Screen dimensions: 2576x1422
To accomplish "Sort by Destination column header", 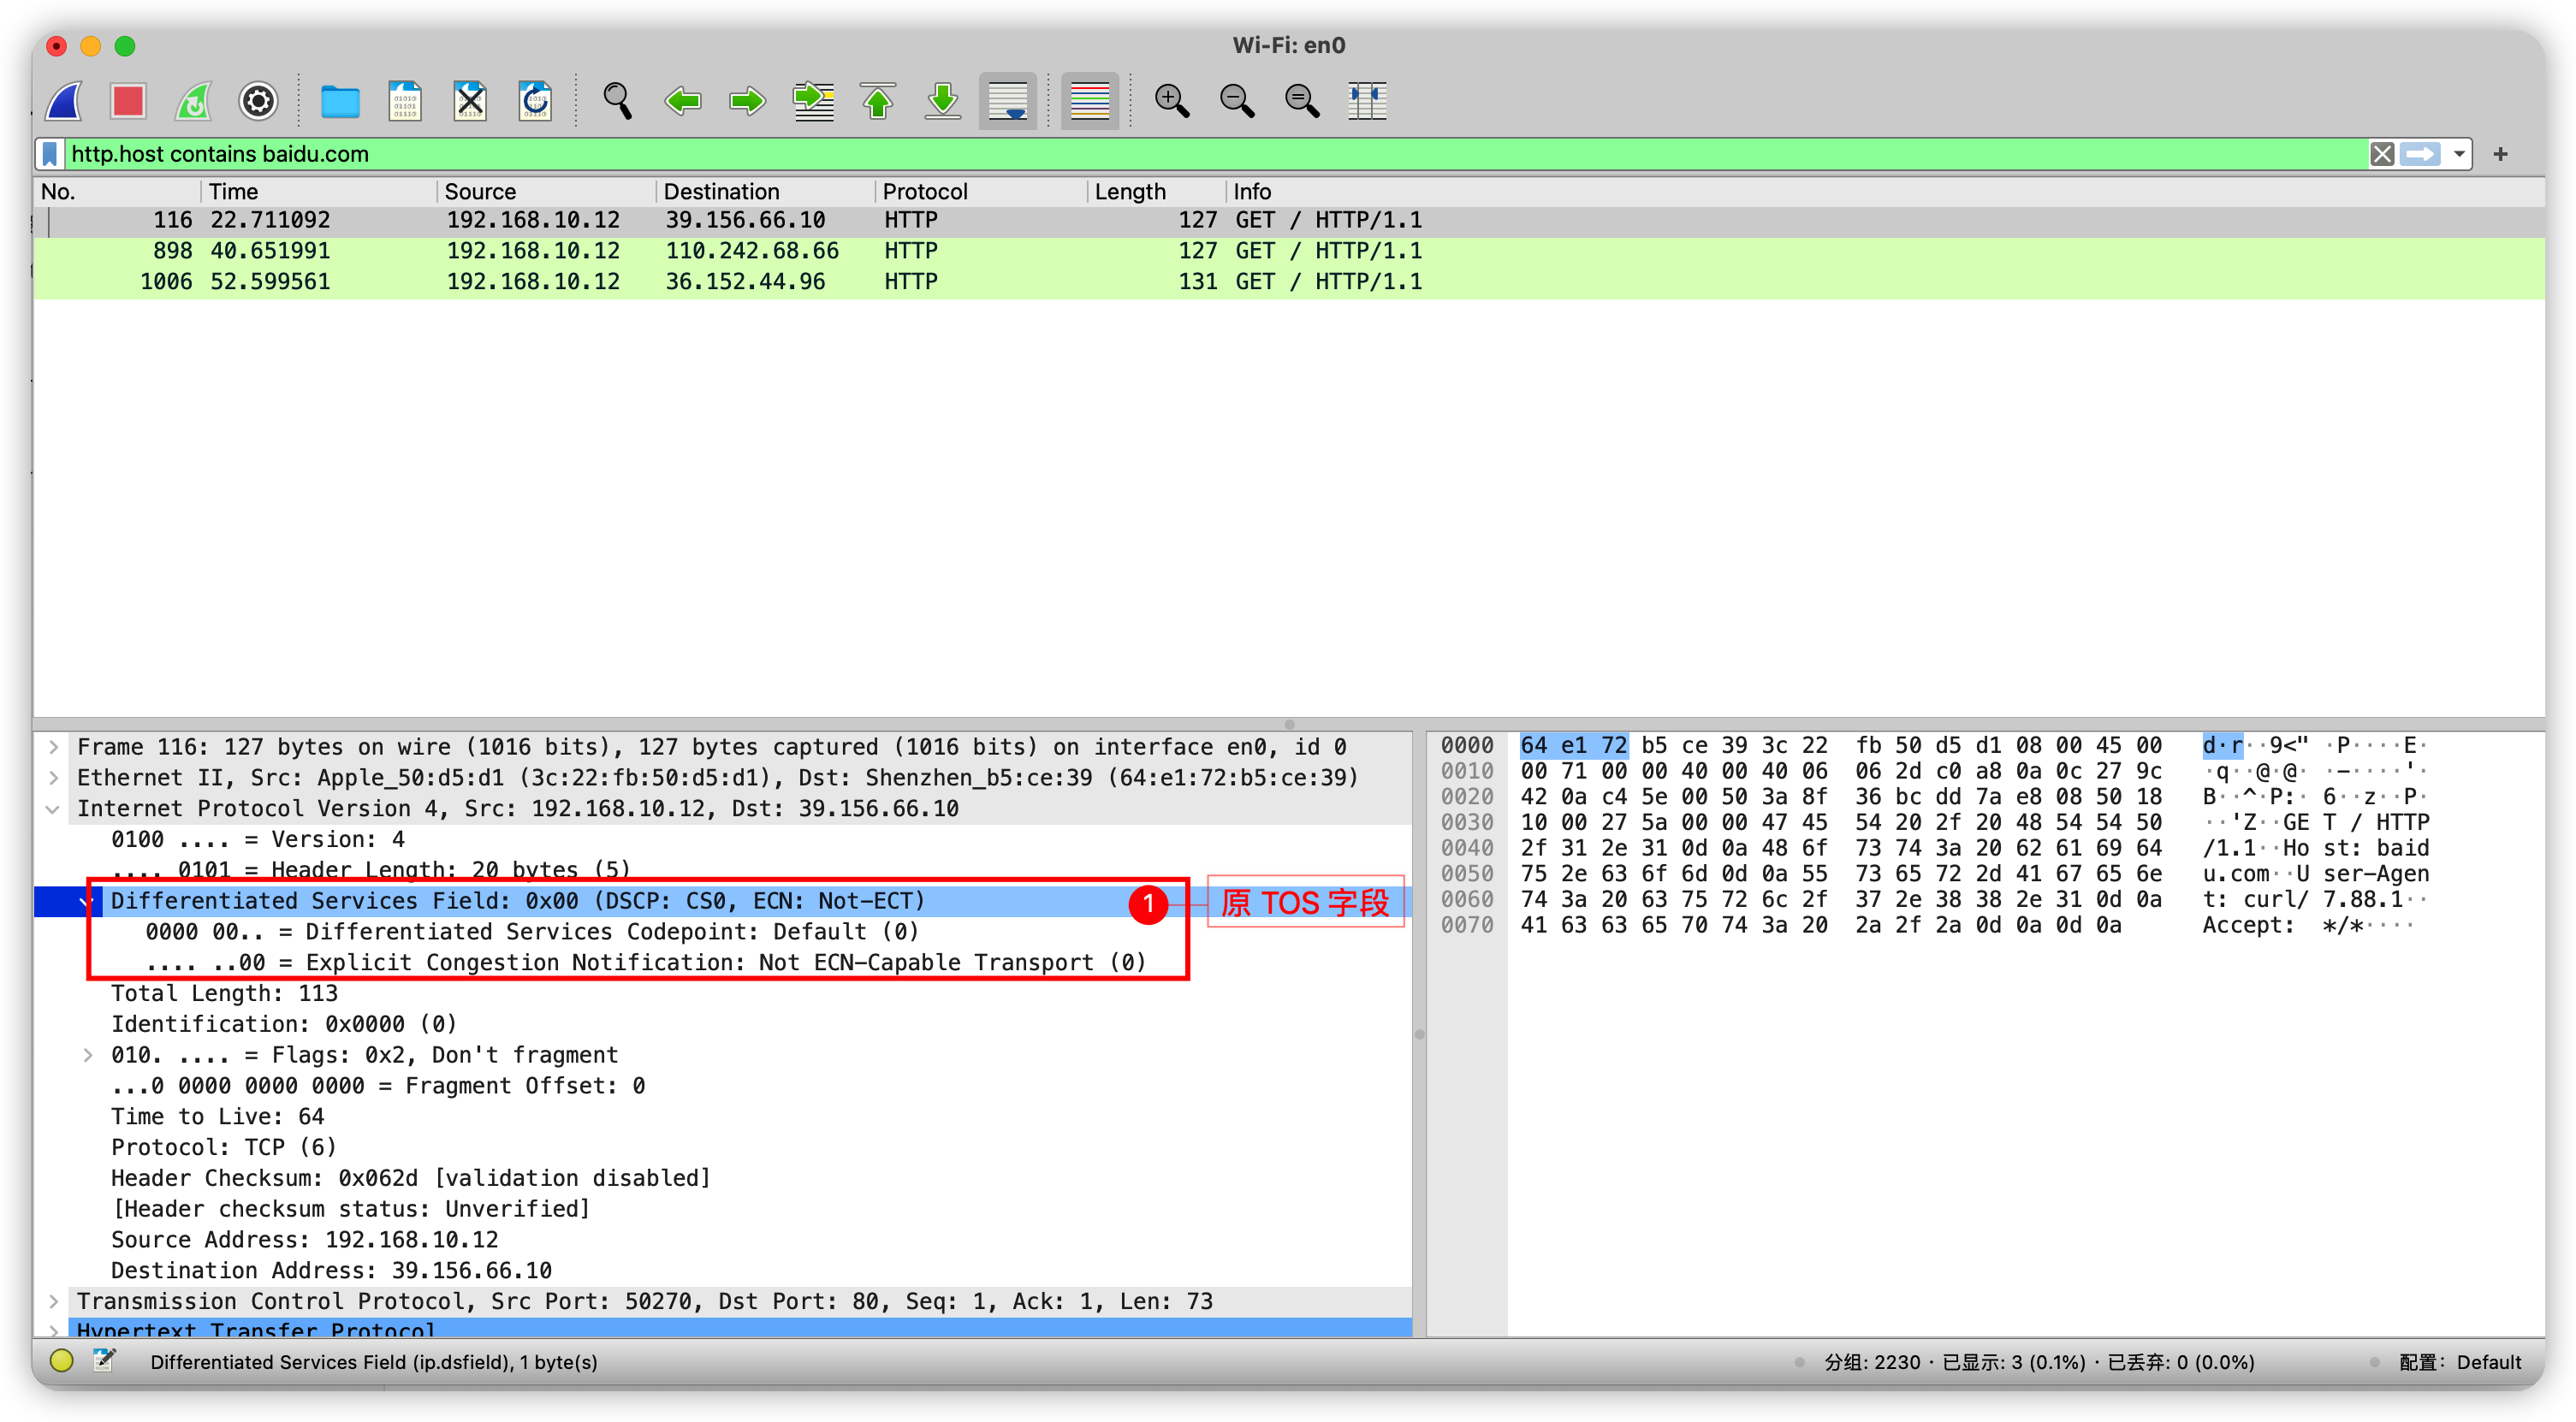I will (x=721, y=191).
